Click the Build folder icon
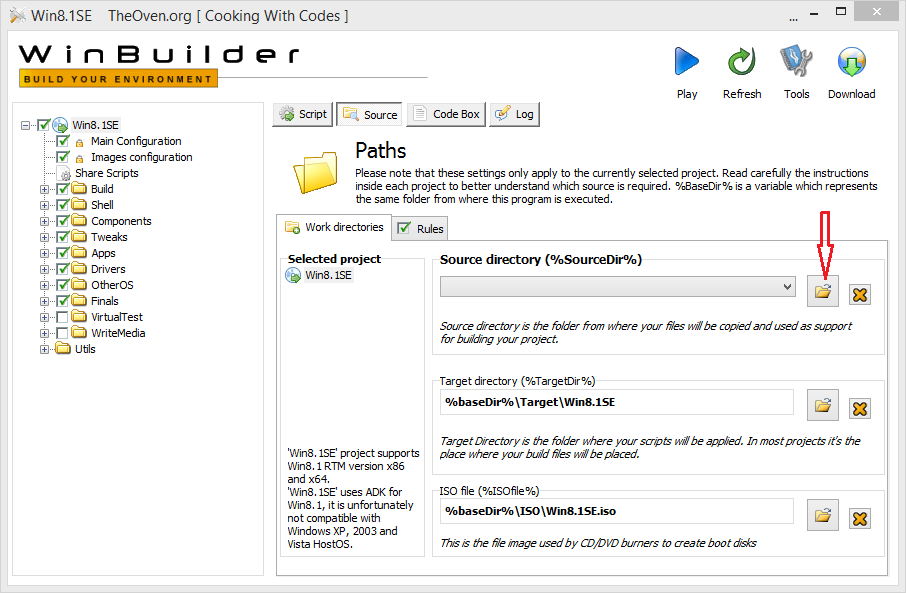 tap(79, 188)
